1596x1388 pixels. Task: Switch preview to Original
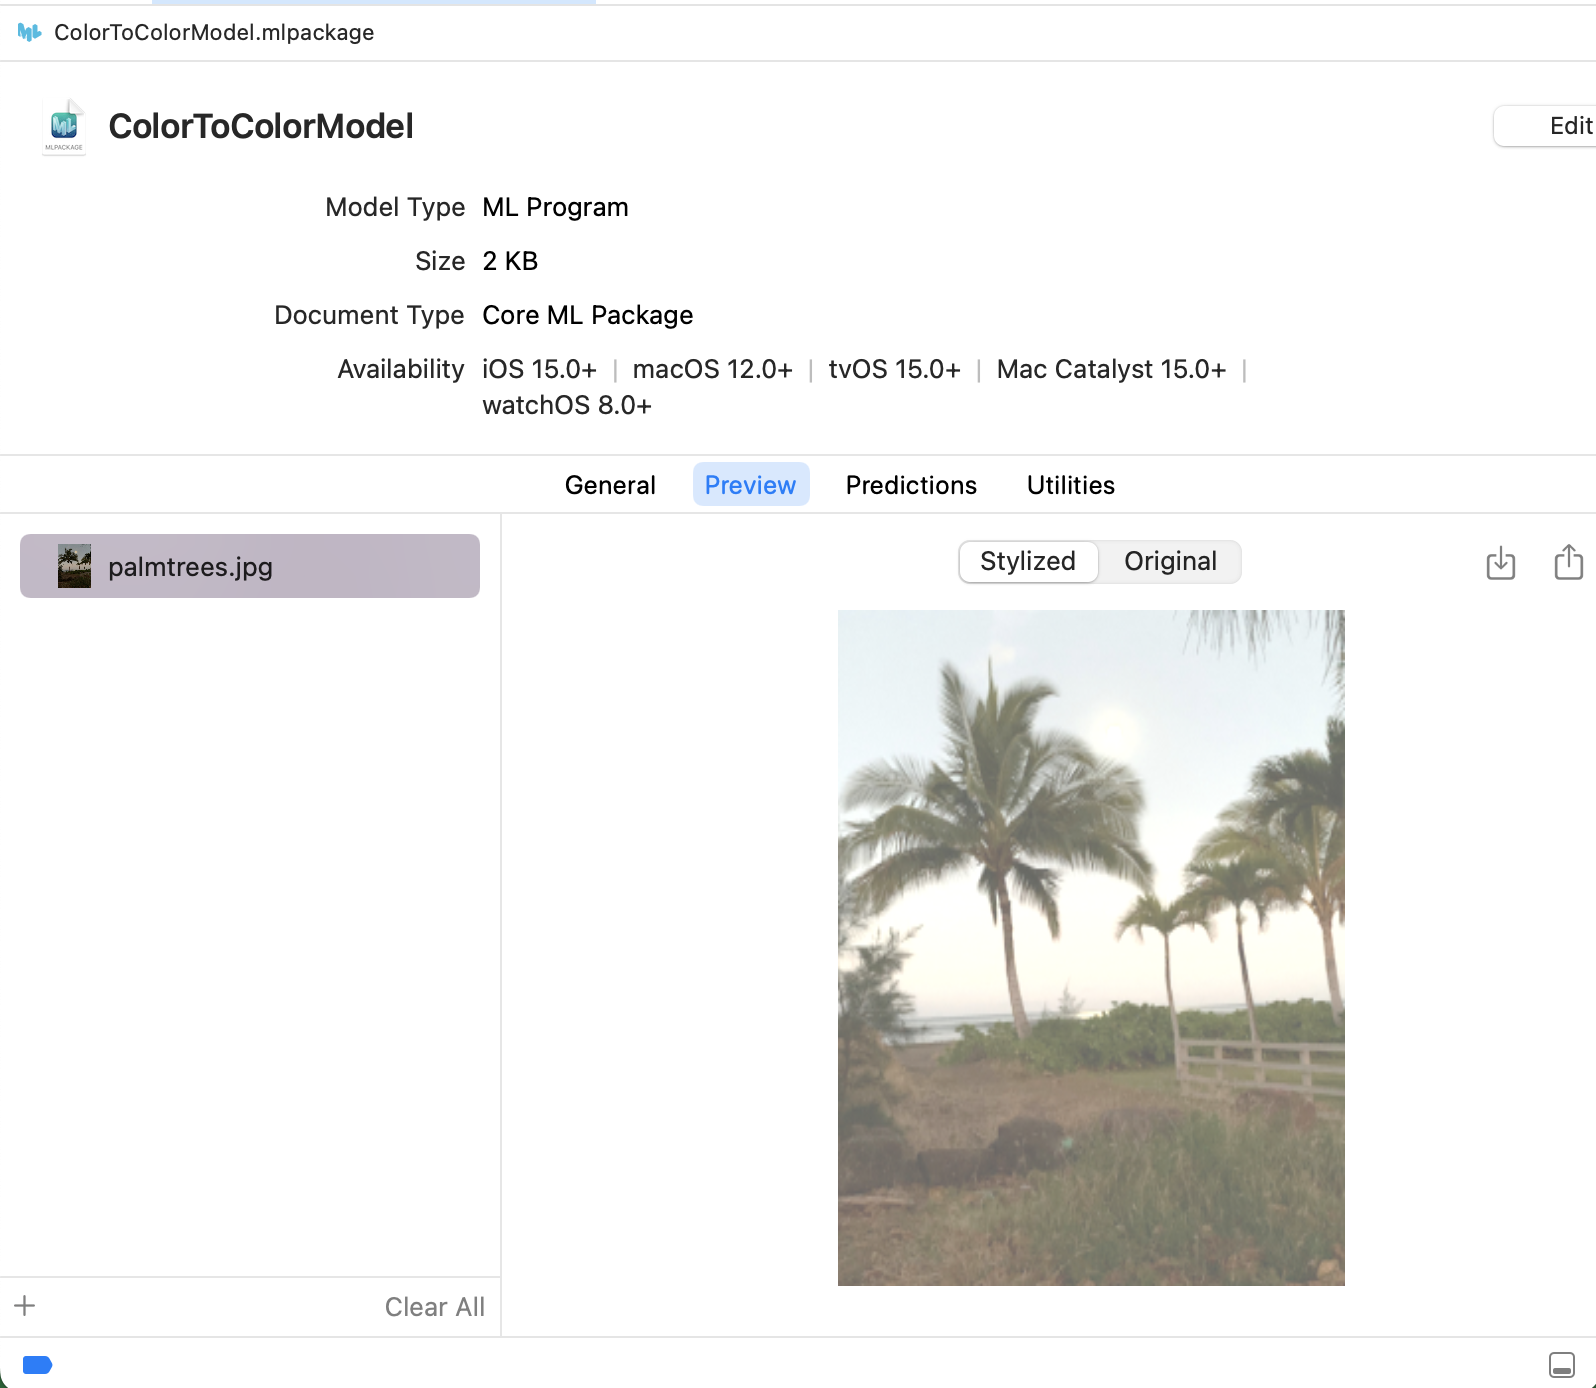[1170, 561]
